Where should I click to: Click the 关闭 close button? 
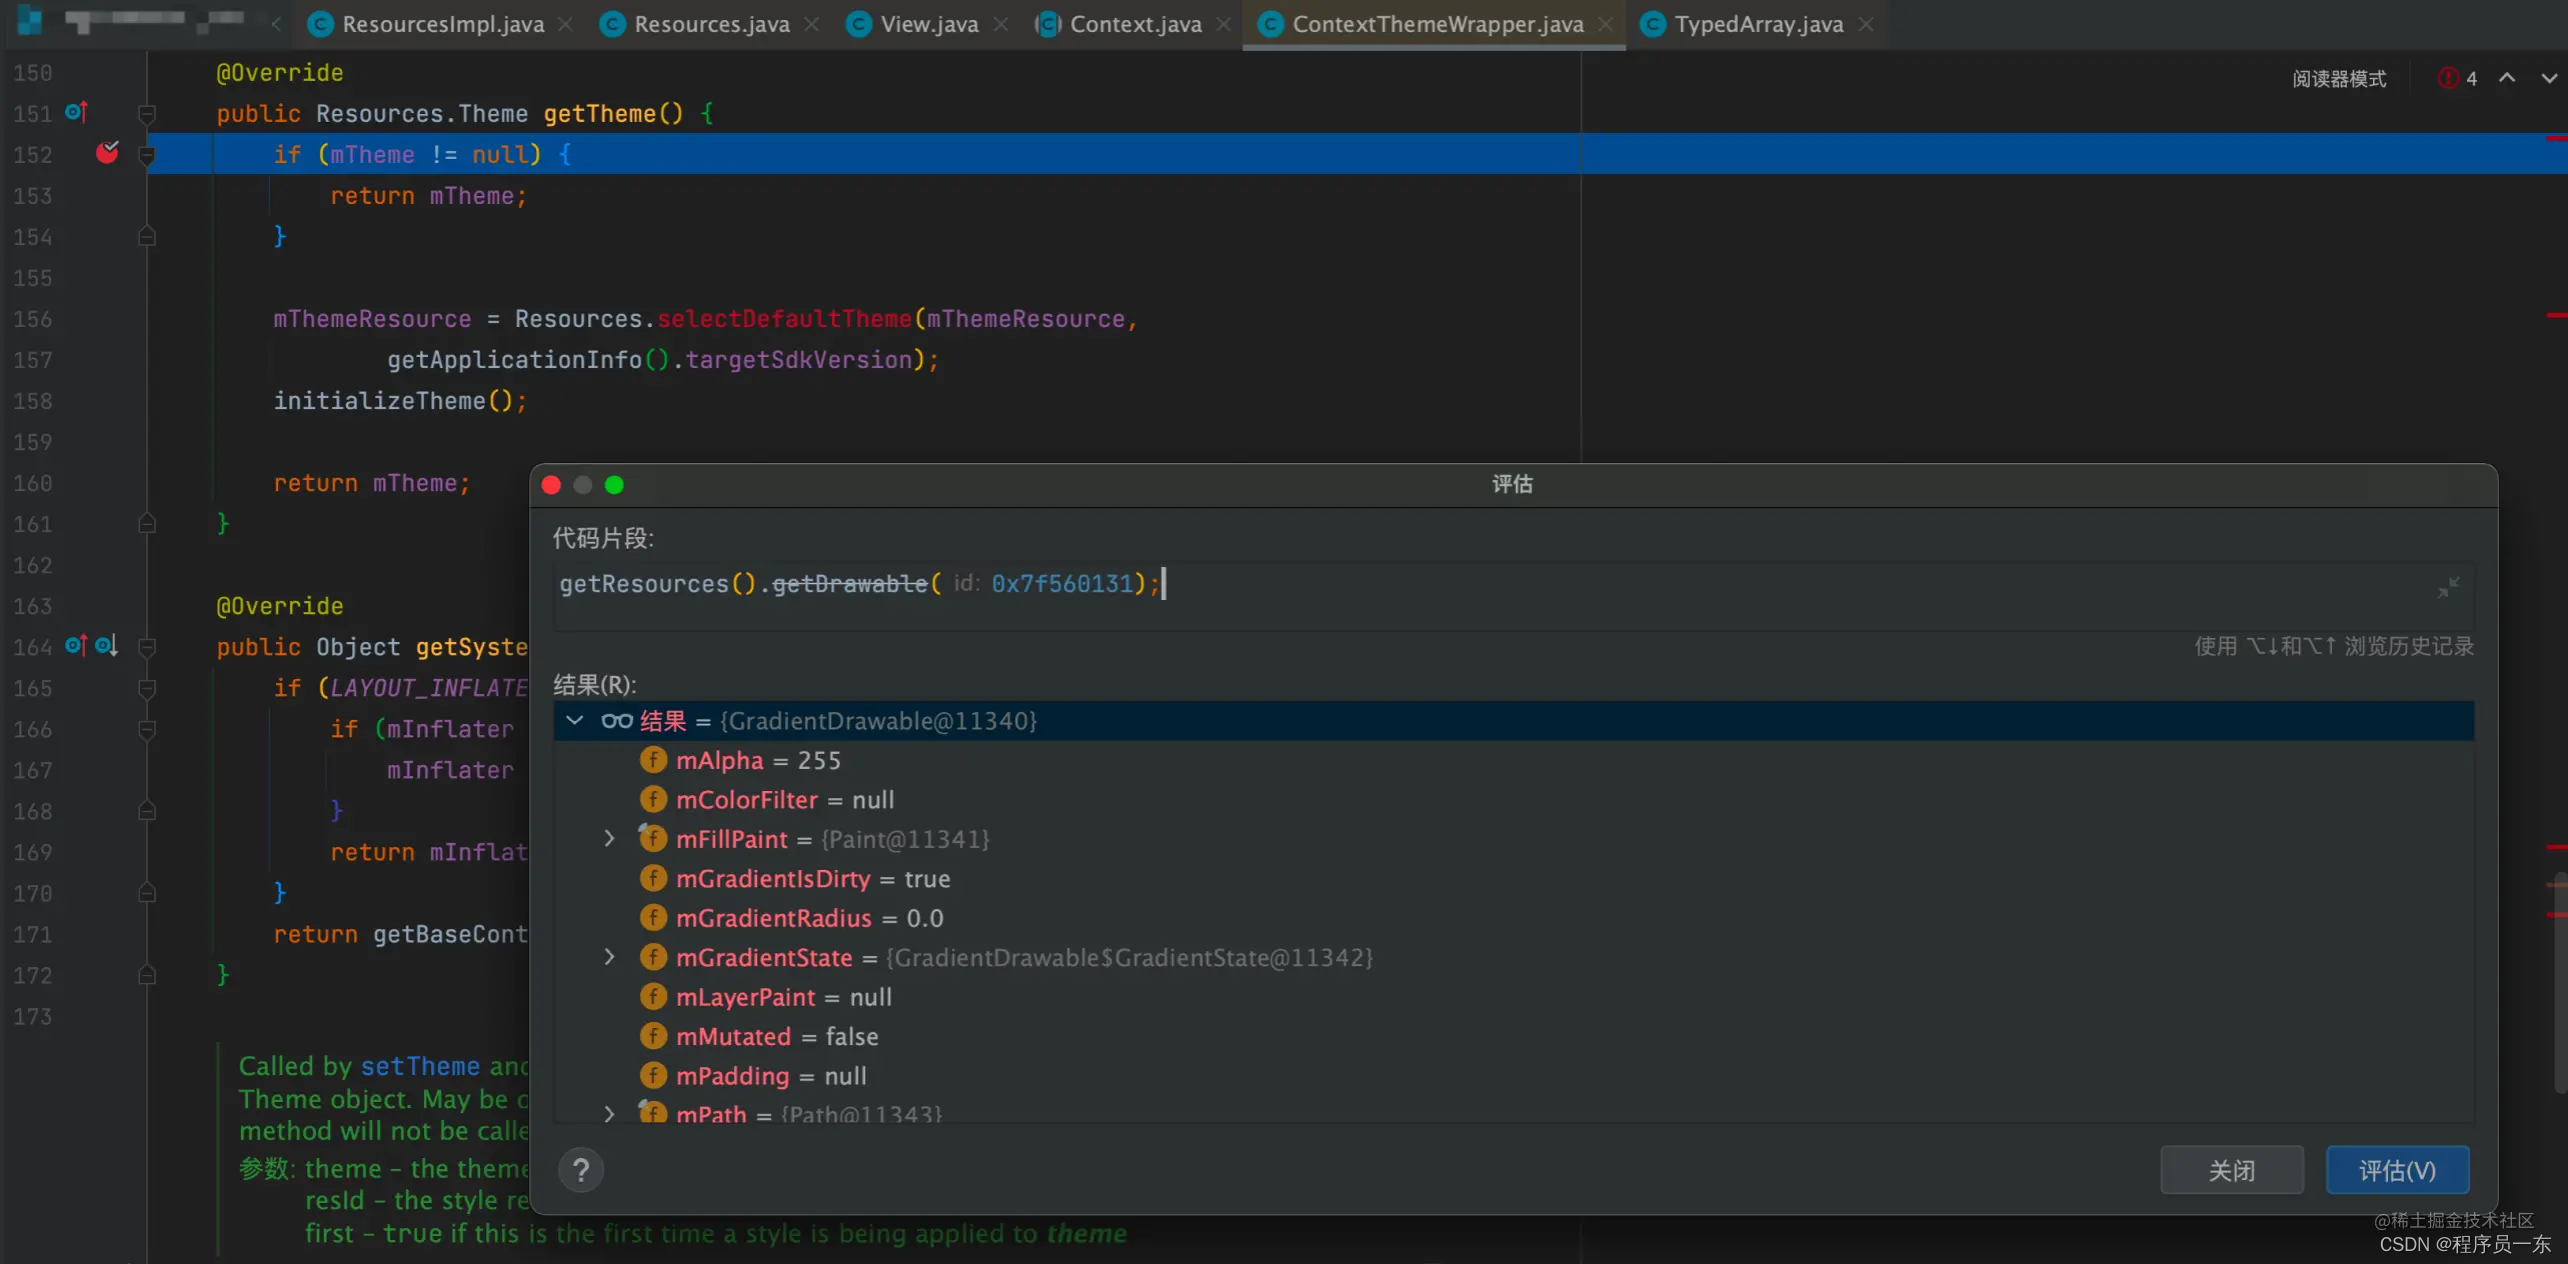[x=2231, y=1170]
